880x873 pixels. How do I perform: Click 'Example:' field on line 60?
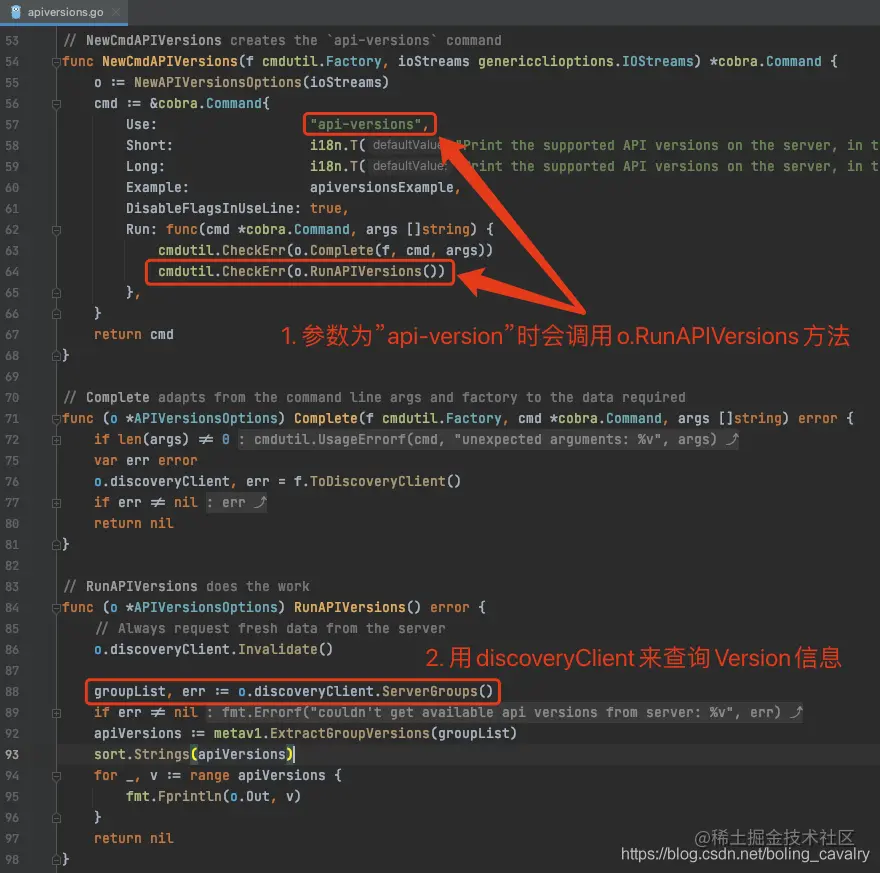point(157,187)
